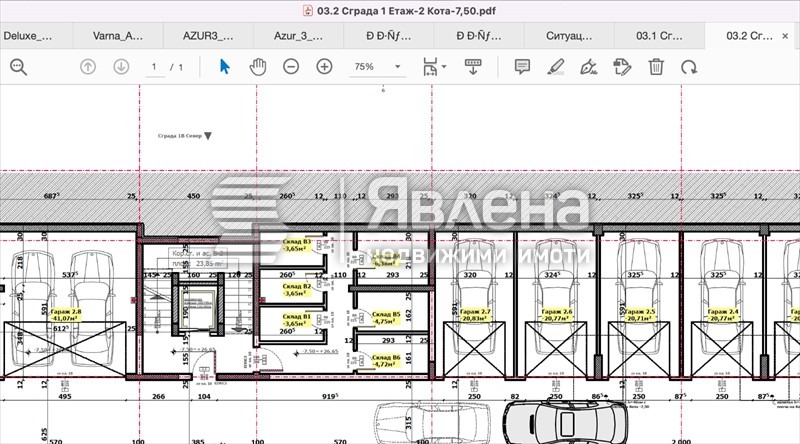Select the arrow selection tool

pyautogui.click(x=225, y=67)
